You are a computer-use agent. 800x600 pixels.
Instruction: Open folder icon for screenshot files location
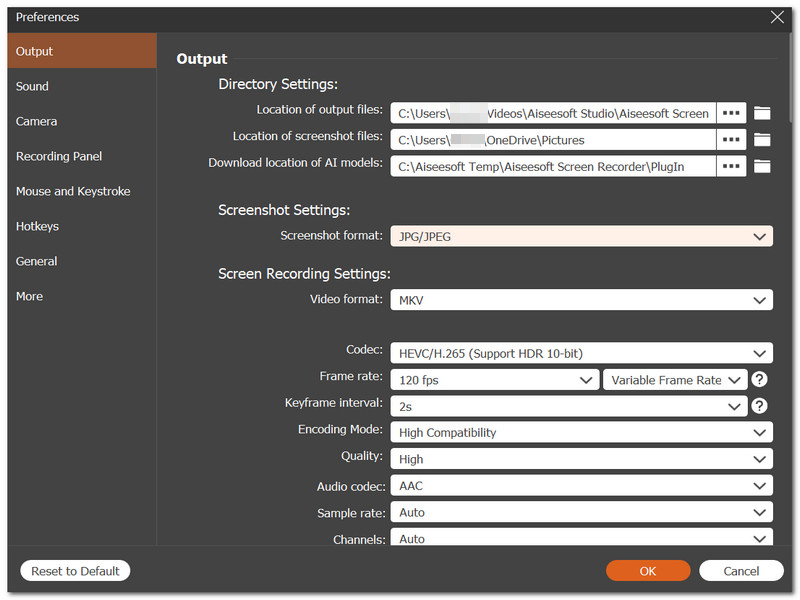click(762, 140)
